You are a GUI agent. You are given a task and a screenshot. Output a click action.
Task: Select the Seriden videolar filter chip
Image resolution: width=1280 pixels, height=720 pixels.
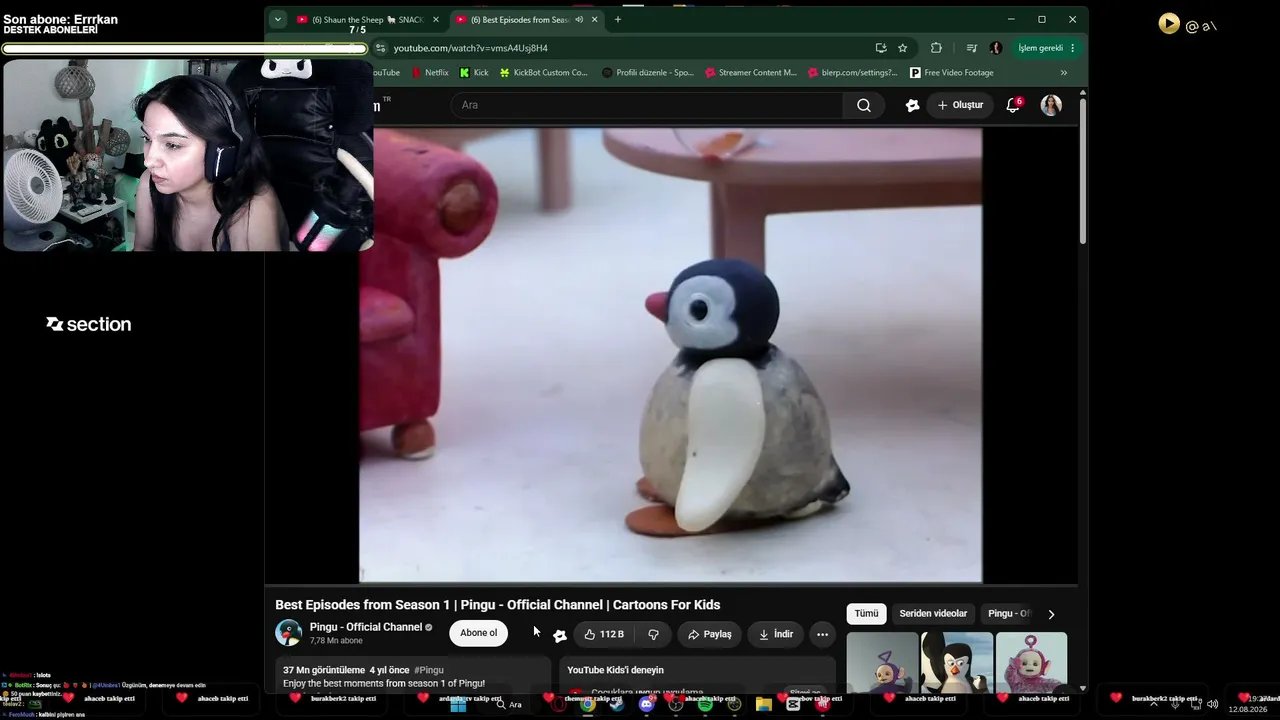(933, 613)
